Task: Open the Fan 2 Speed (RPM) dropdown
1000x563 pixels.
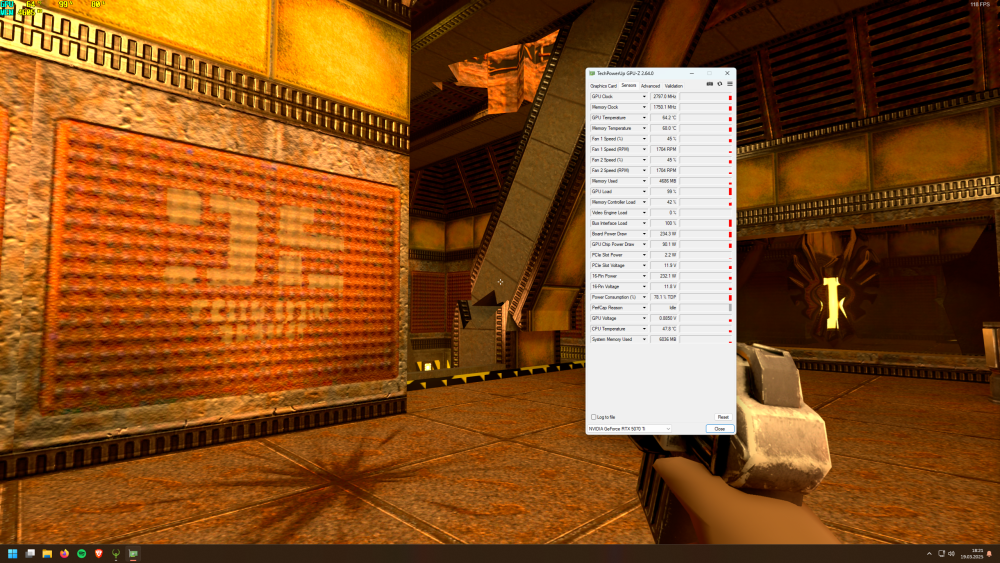Action: (x=644, y=170)
